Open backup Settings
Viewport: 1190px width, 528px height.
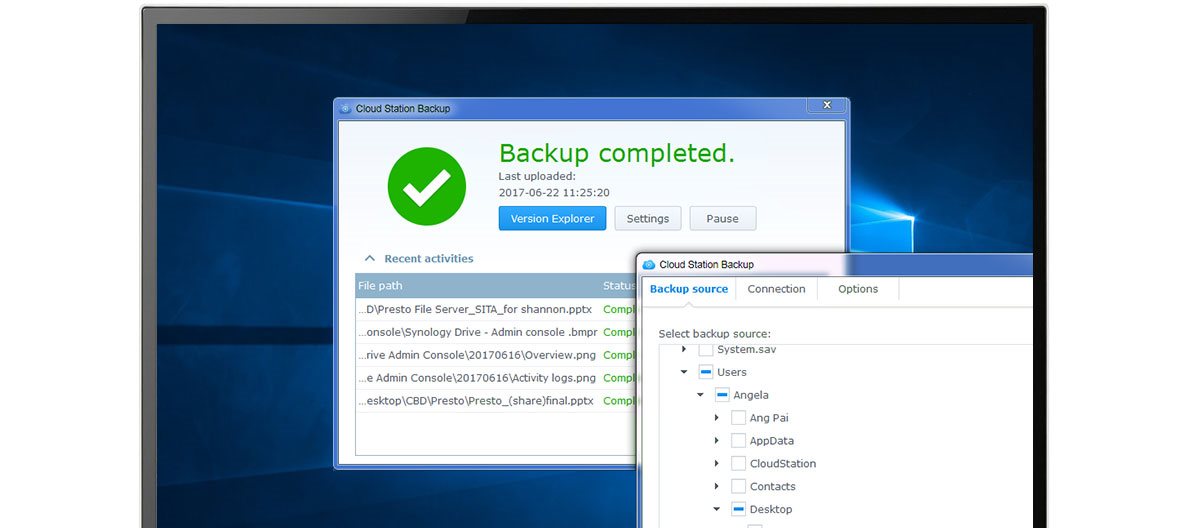click(x=647, y=218)
